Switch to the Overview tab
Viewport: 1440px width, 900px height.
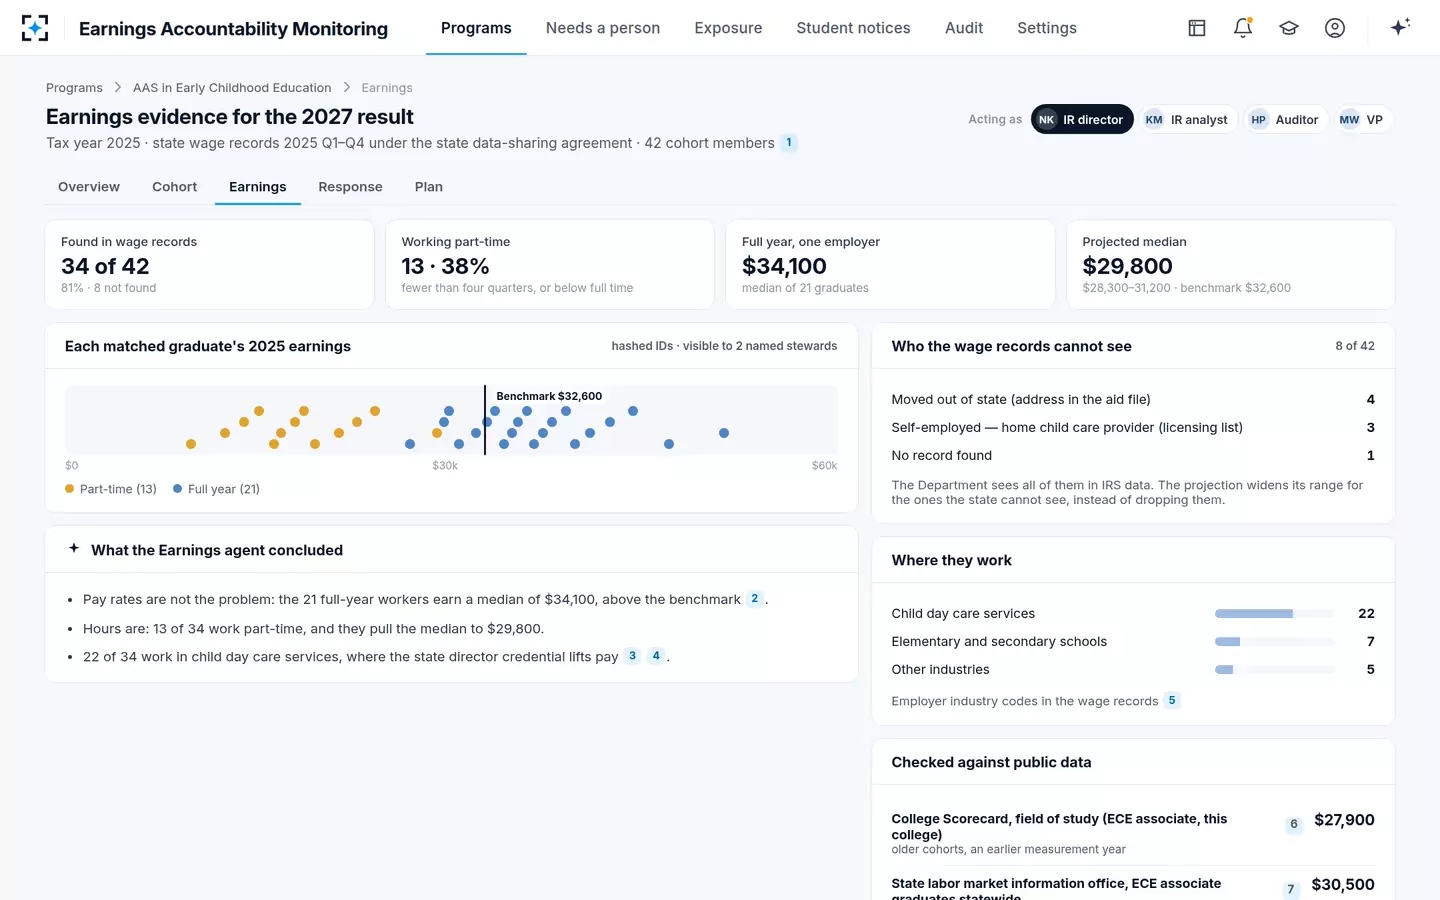89,187
